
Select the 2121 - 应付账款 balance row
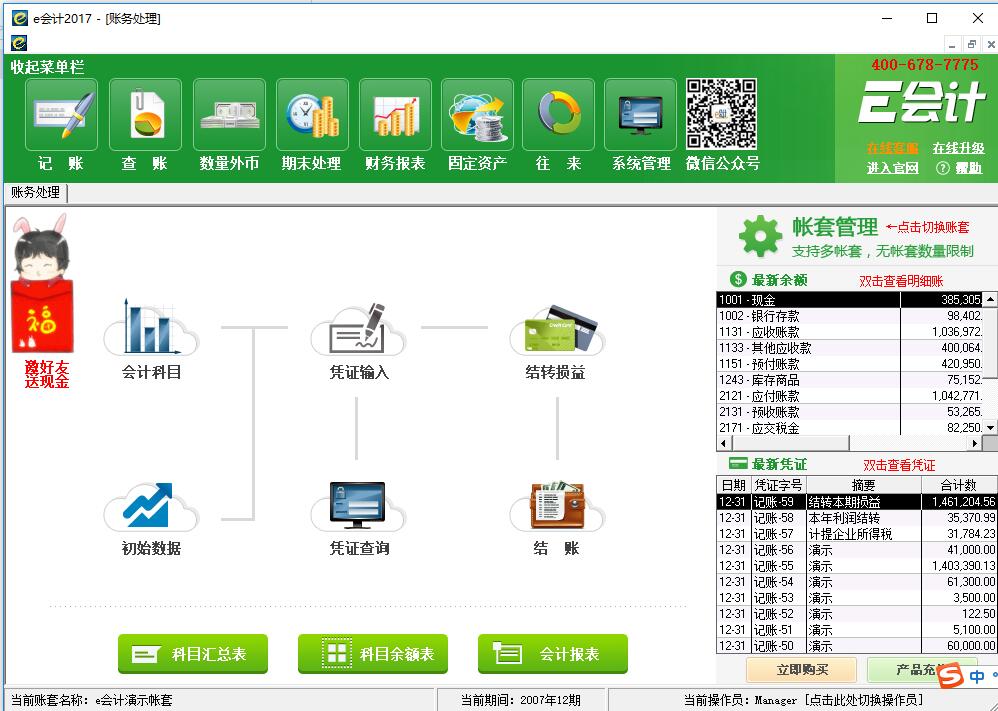click(x=850, y=396)
